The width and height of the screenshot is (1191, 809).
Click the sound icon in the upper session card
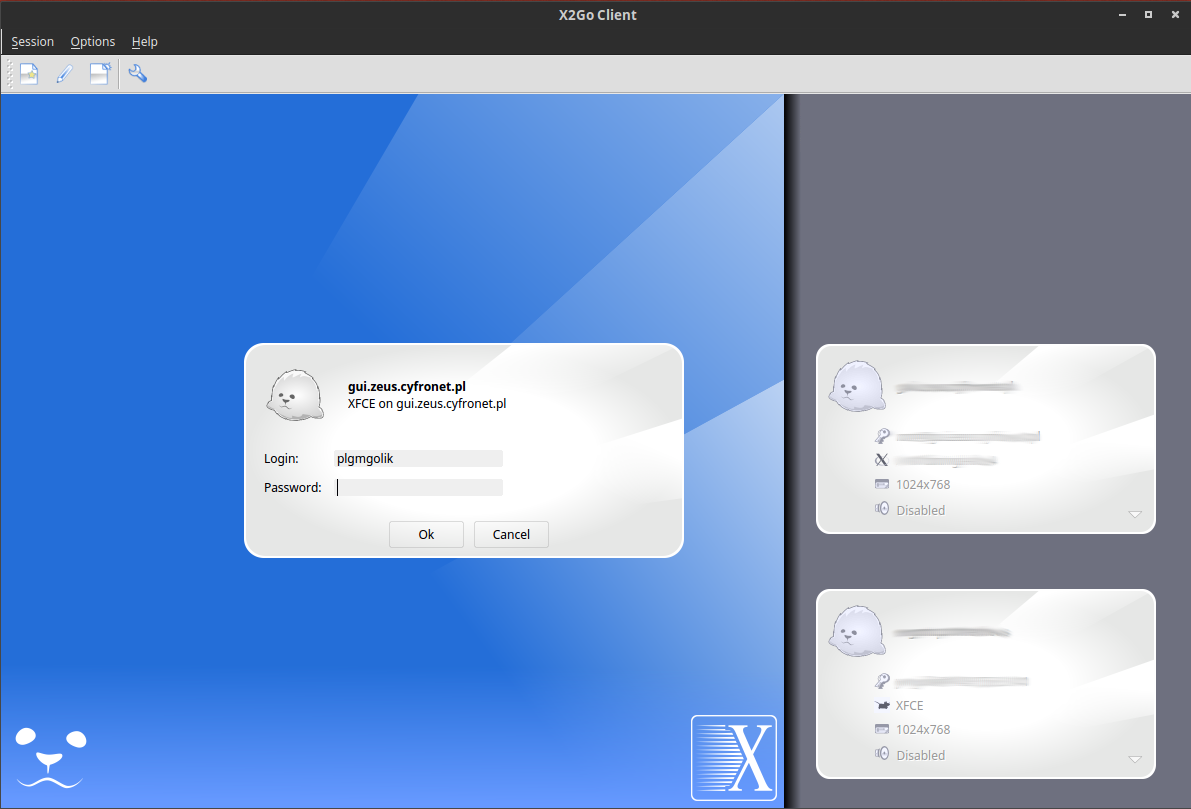click(x=882, y=509)
